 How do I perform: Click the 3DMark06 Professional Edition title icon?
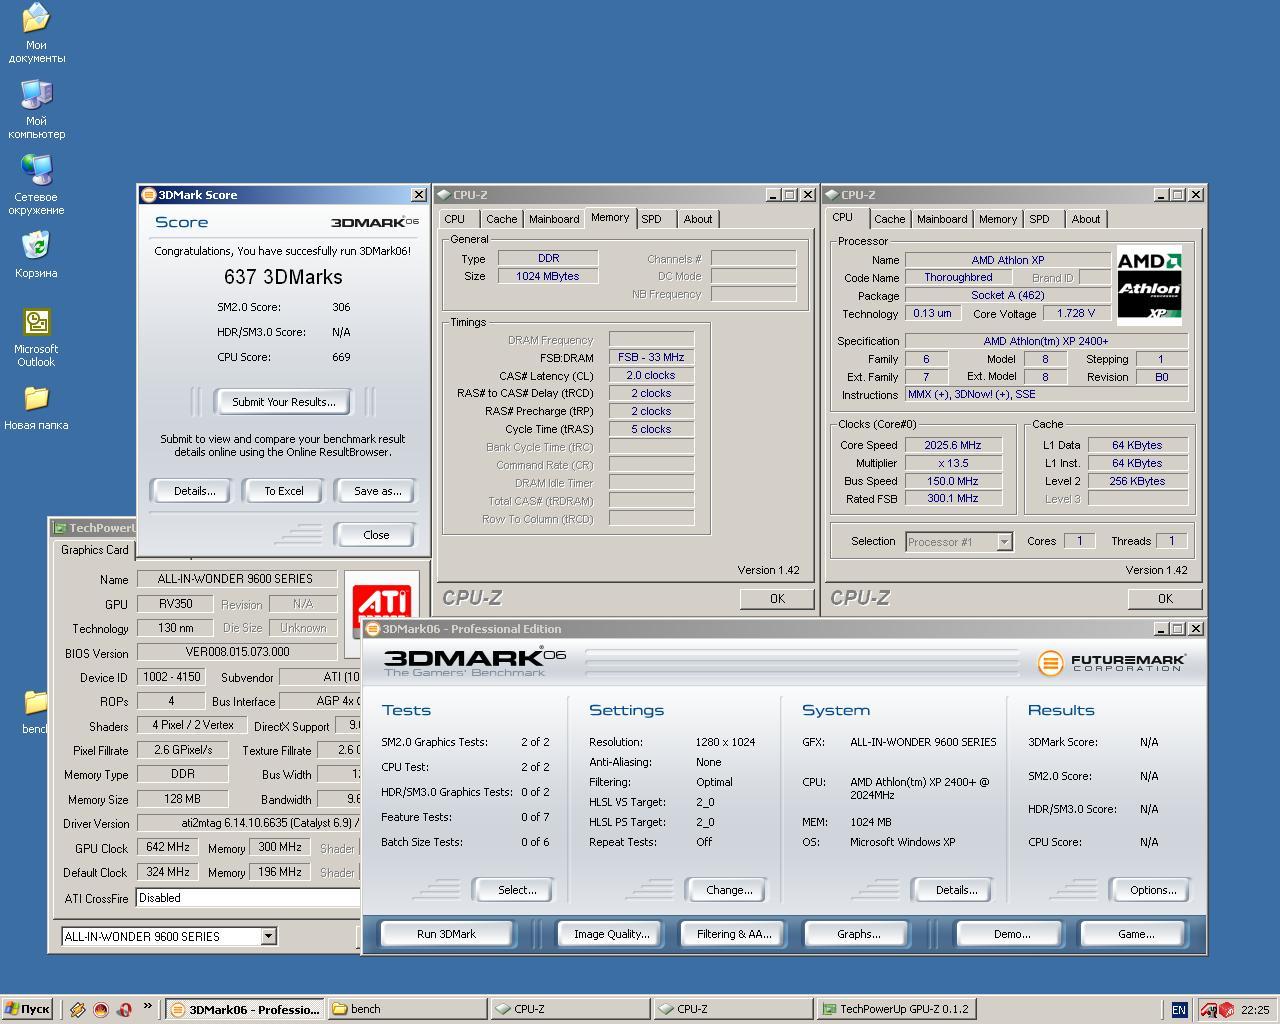click(x=372, y=629)
